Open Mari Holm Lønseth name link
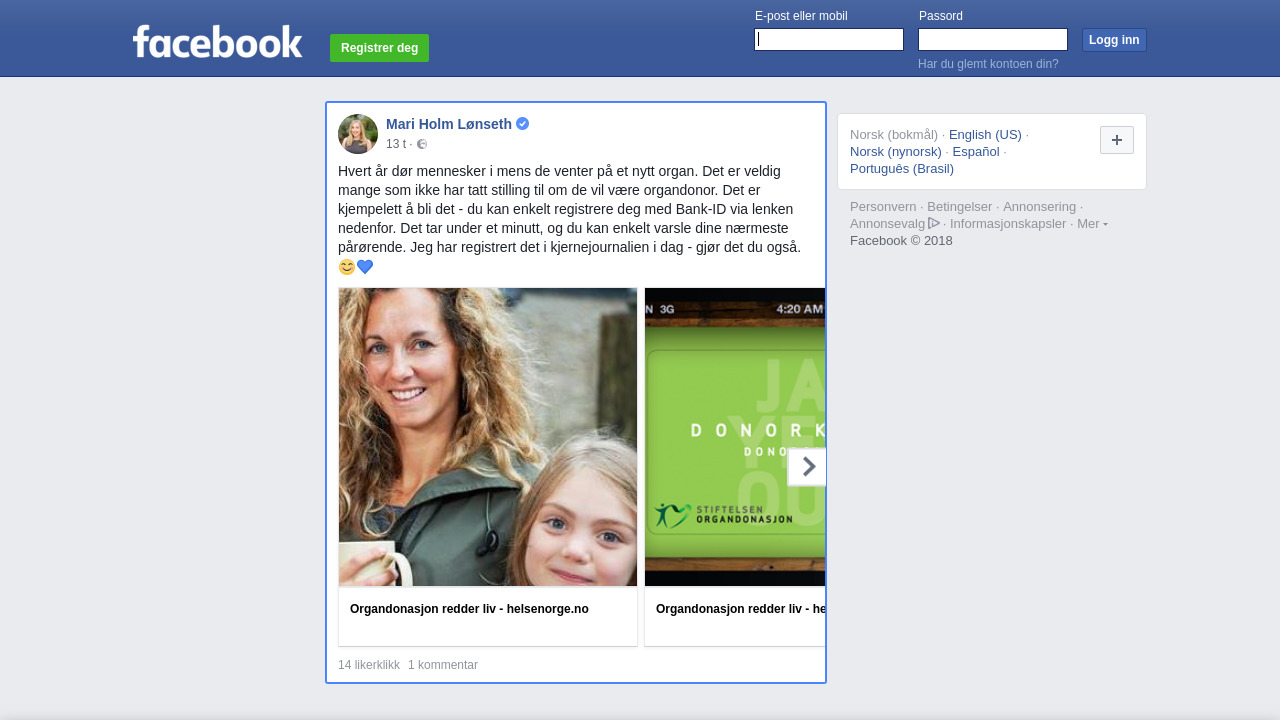Screen dimensions: 1280x720 [x=449, y=124]
